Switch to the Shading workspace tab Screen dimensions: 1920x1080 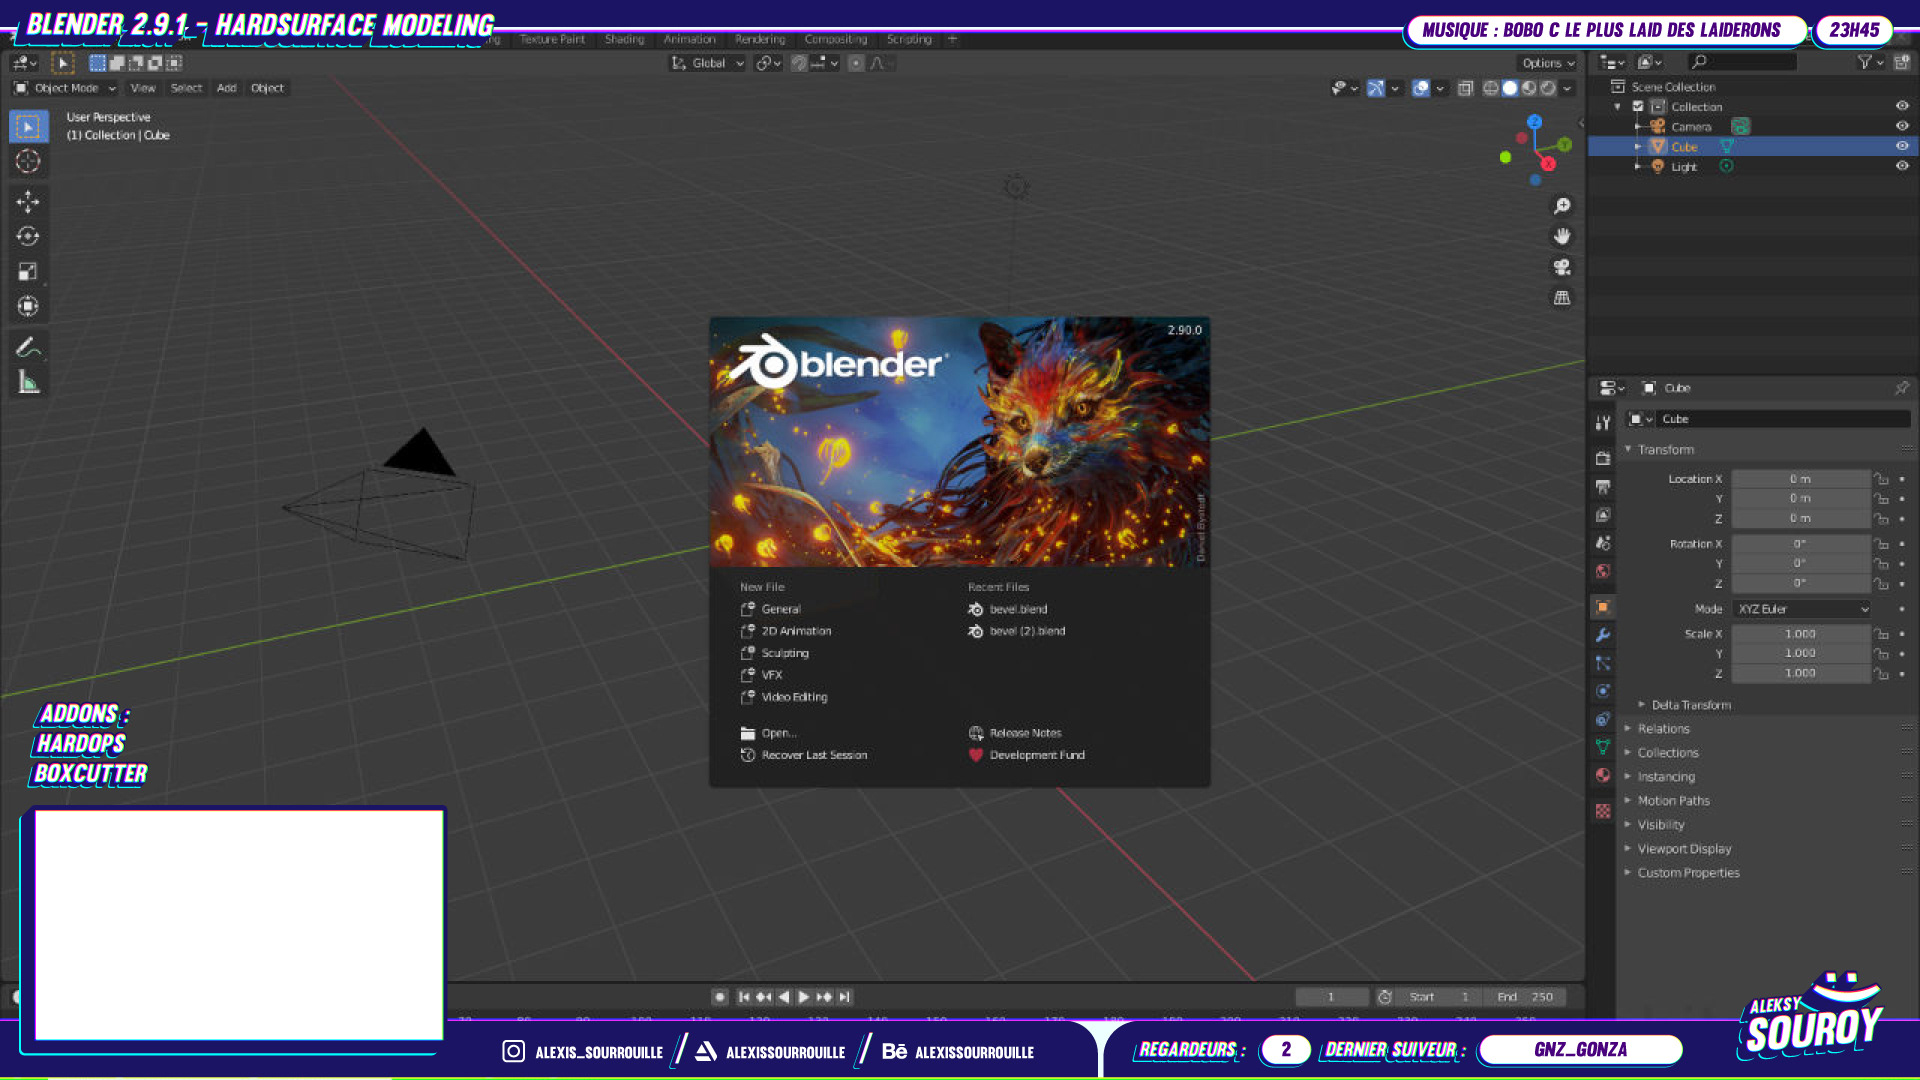pos(624,39)
